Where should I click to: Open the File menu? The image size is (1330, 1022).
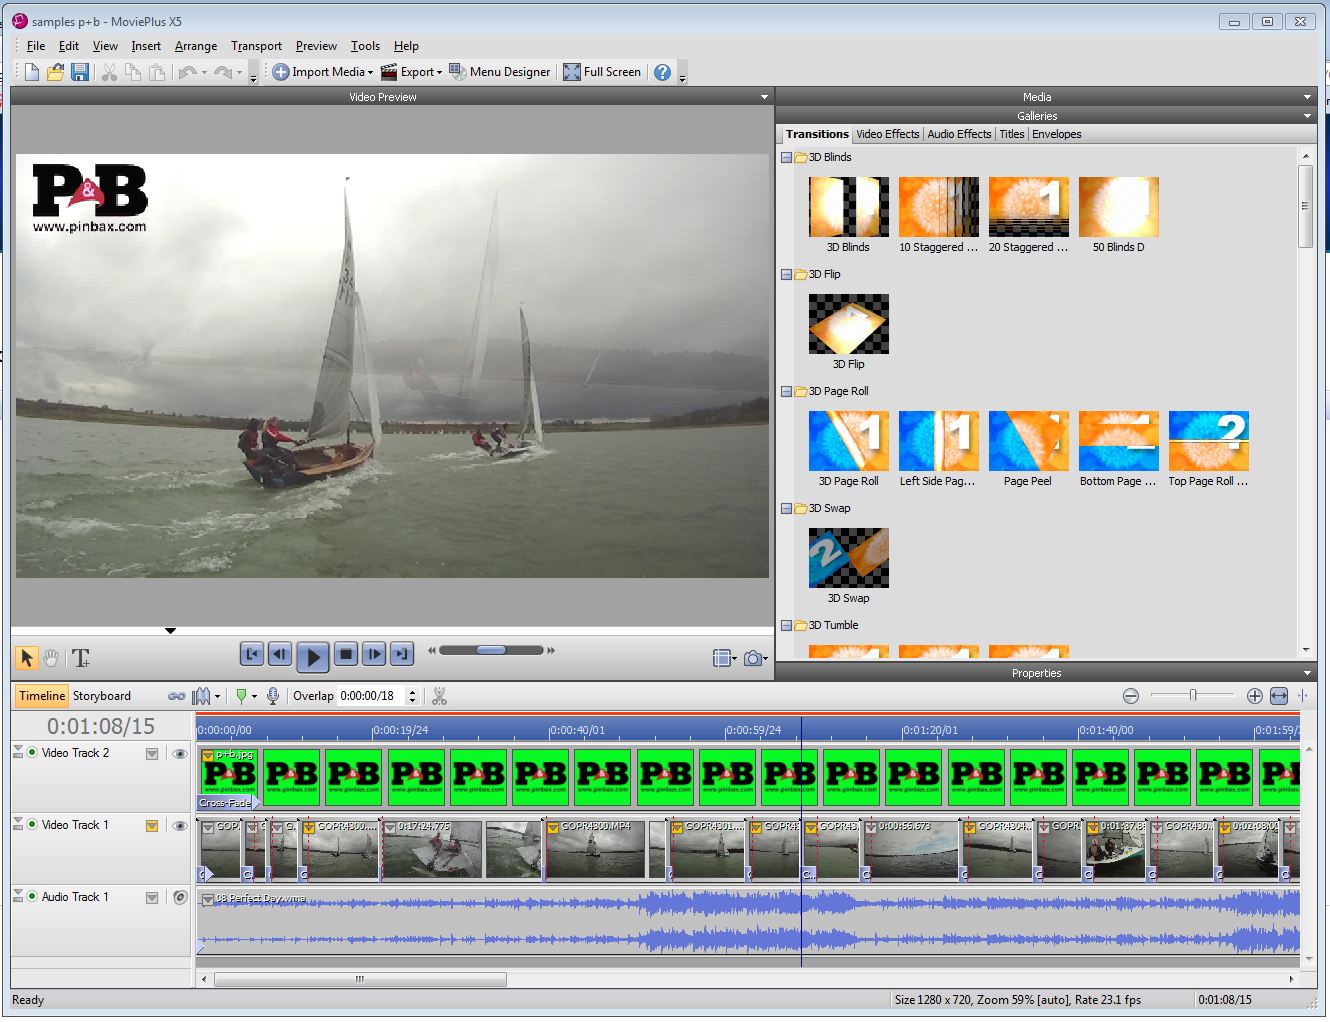coord(36,46)
